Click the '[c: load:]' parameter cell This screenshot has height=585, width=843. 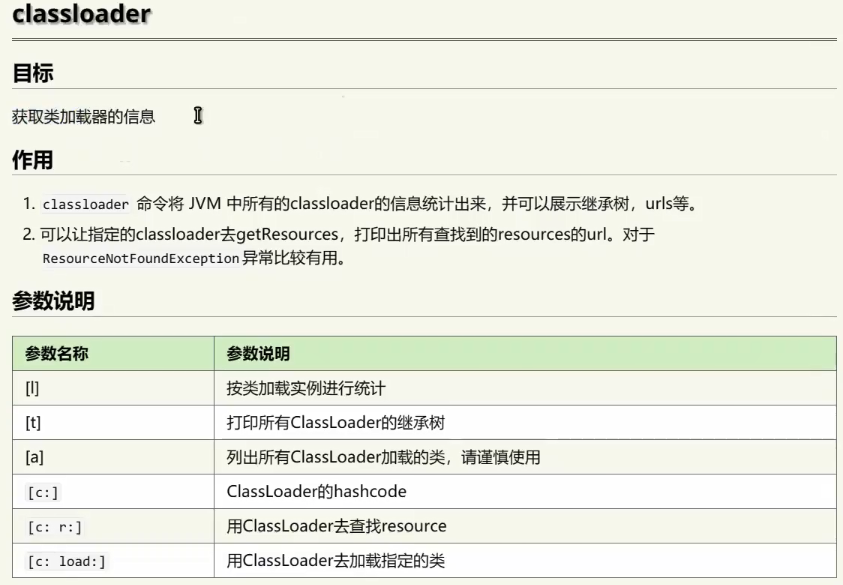pyautogui.click(x=113, y=561)
